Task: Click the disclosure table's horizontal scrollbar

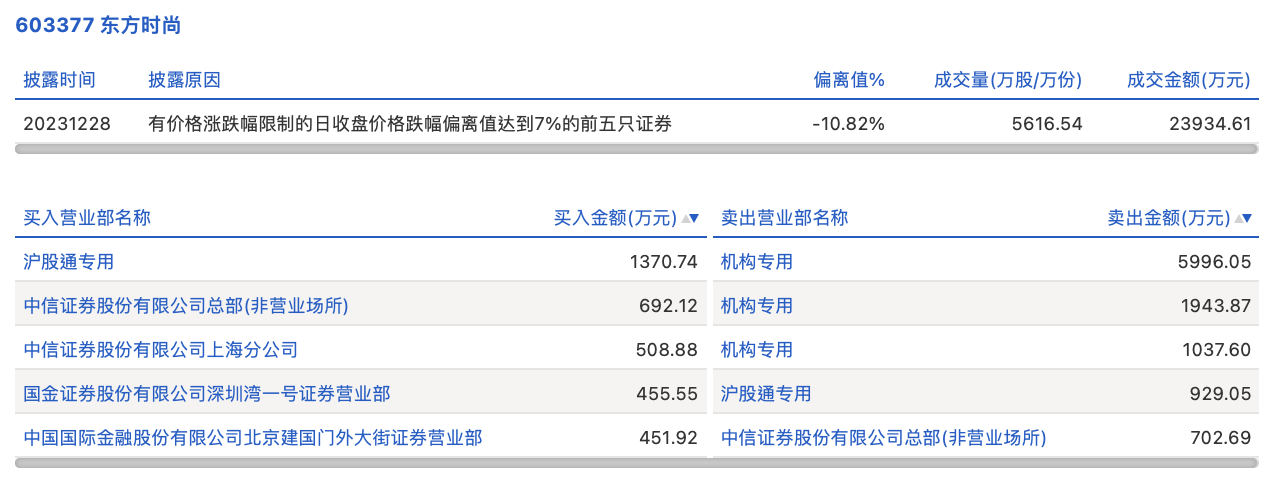Action: (636, 149)
